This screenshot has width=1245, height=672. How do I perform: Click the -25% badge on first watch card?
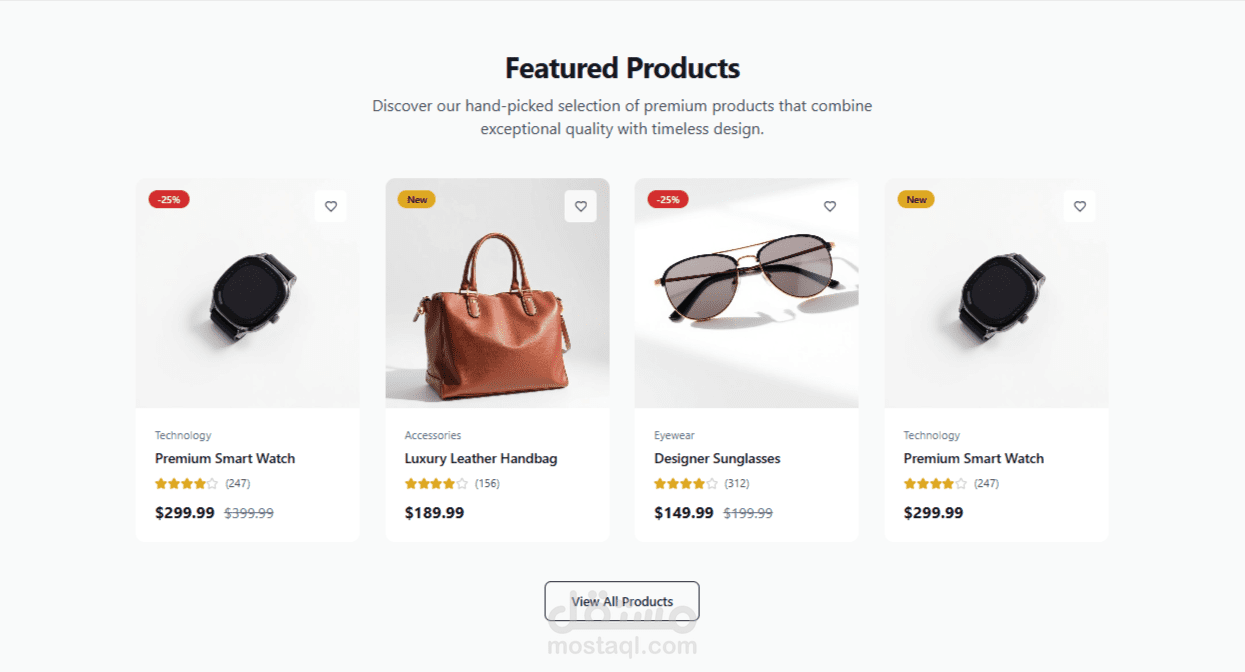pos(169,199)
